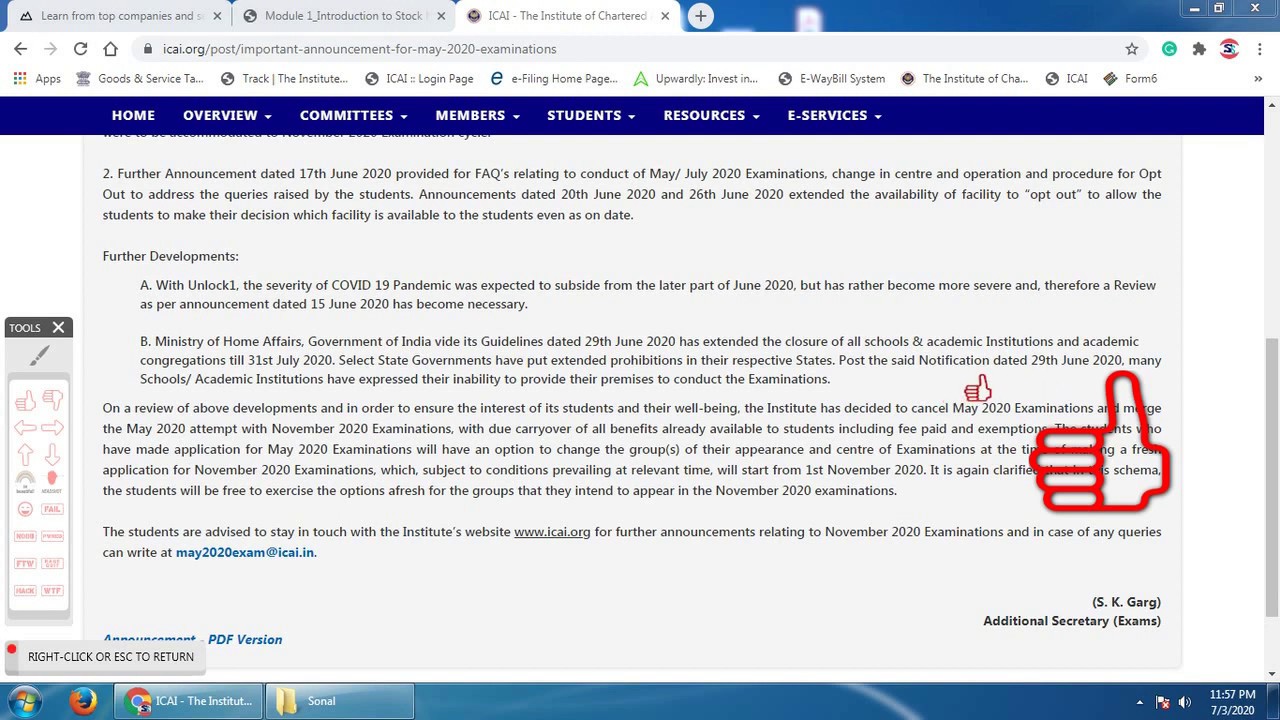Select the headshot stamp
The width and height of the screenshot is (1280, 720).
[53, 482]
